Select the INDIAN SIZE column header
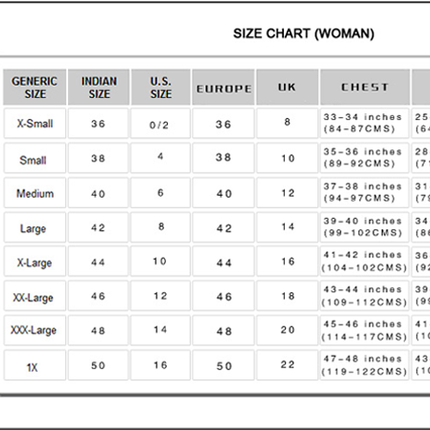 (99, 87)
